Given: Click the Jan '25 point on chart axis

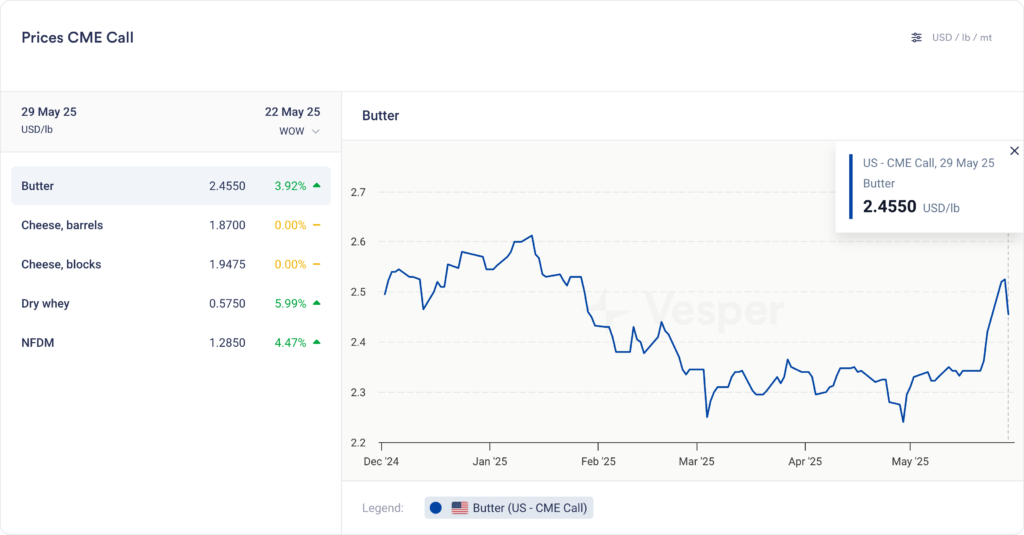Looking at the screenshot, I should click(x=489, y=462).
